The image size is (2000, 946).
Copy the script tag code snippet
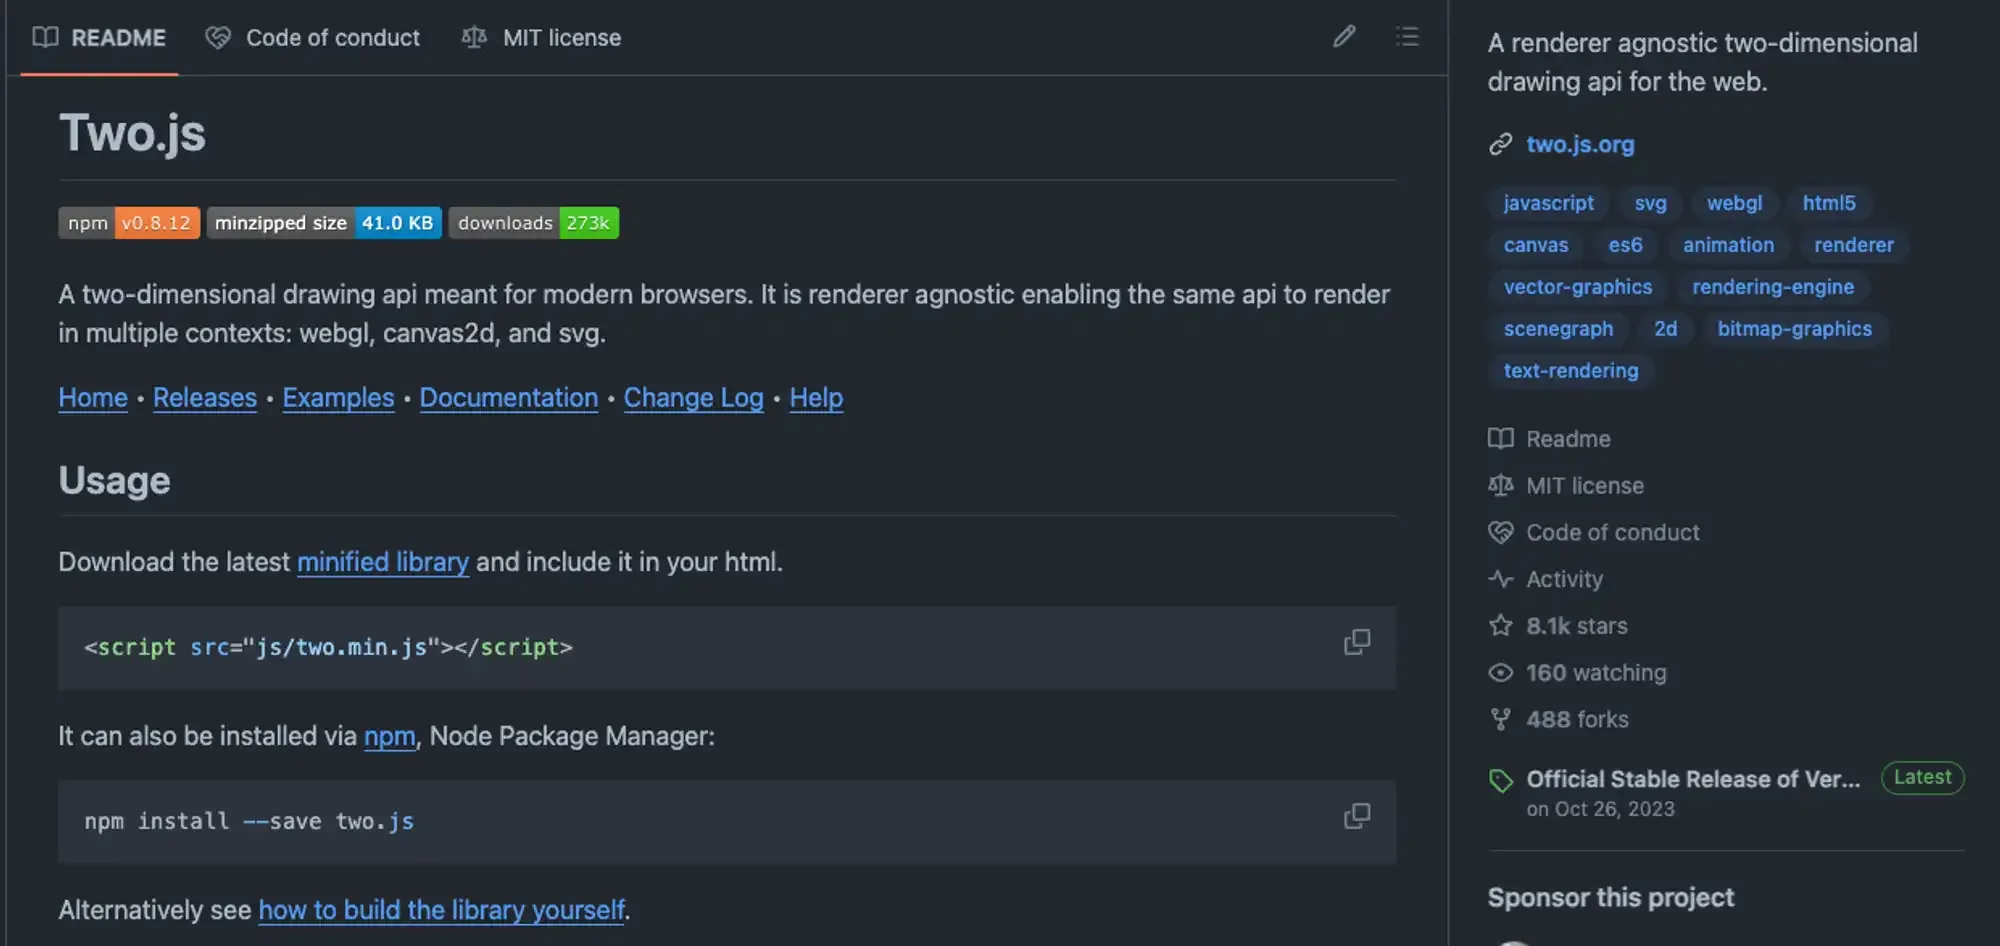pyautogui.click(x=1356, y=642)
